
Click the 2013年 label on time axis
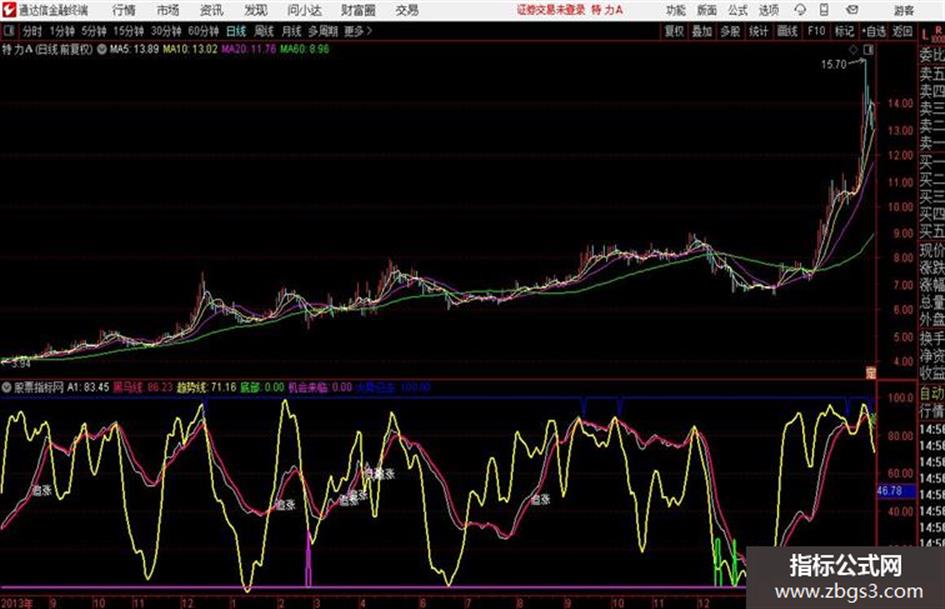(x=16, y=603)
